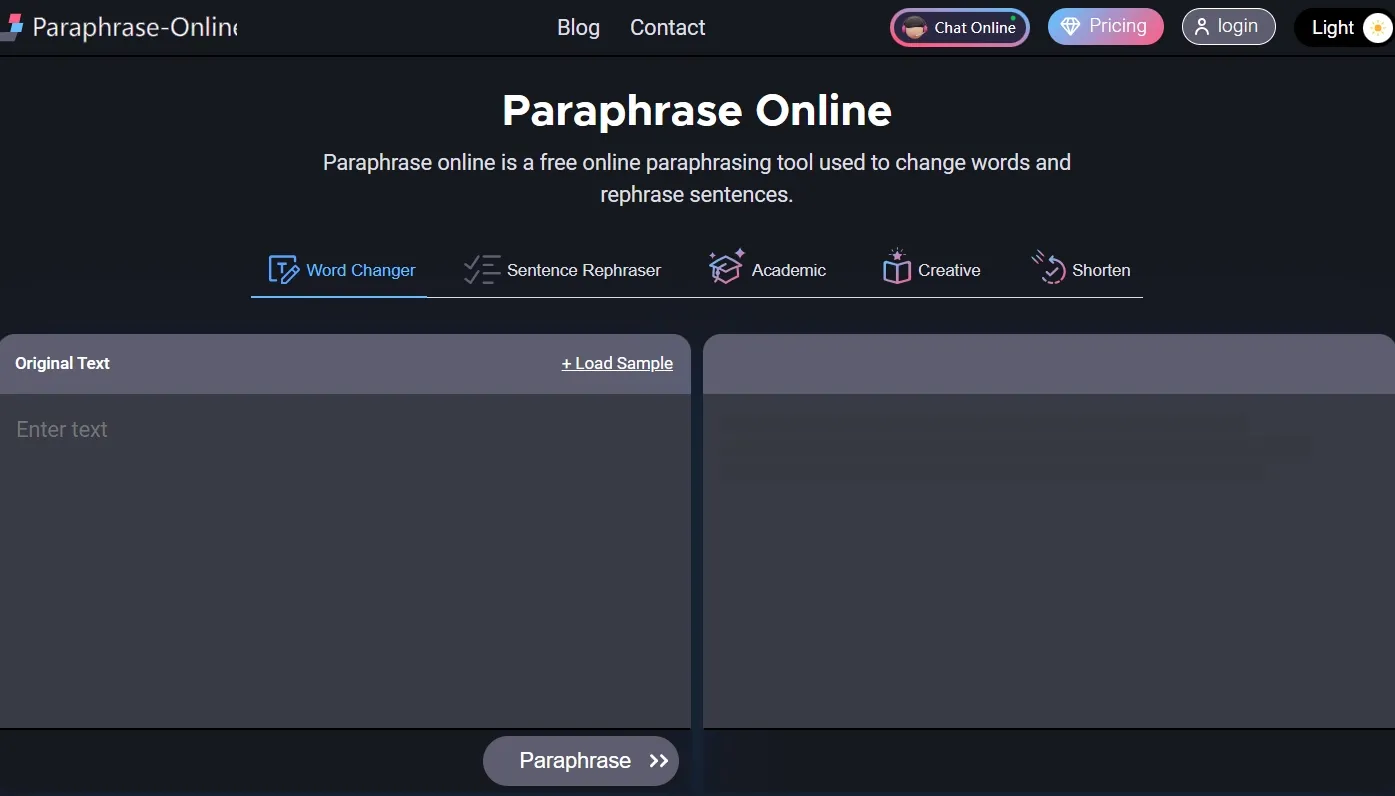Click the Shorten circular arrow icon
This screenshot has height=796, width=1395.
point(1049,267)
